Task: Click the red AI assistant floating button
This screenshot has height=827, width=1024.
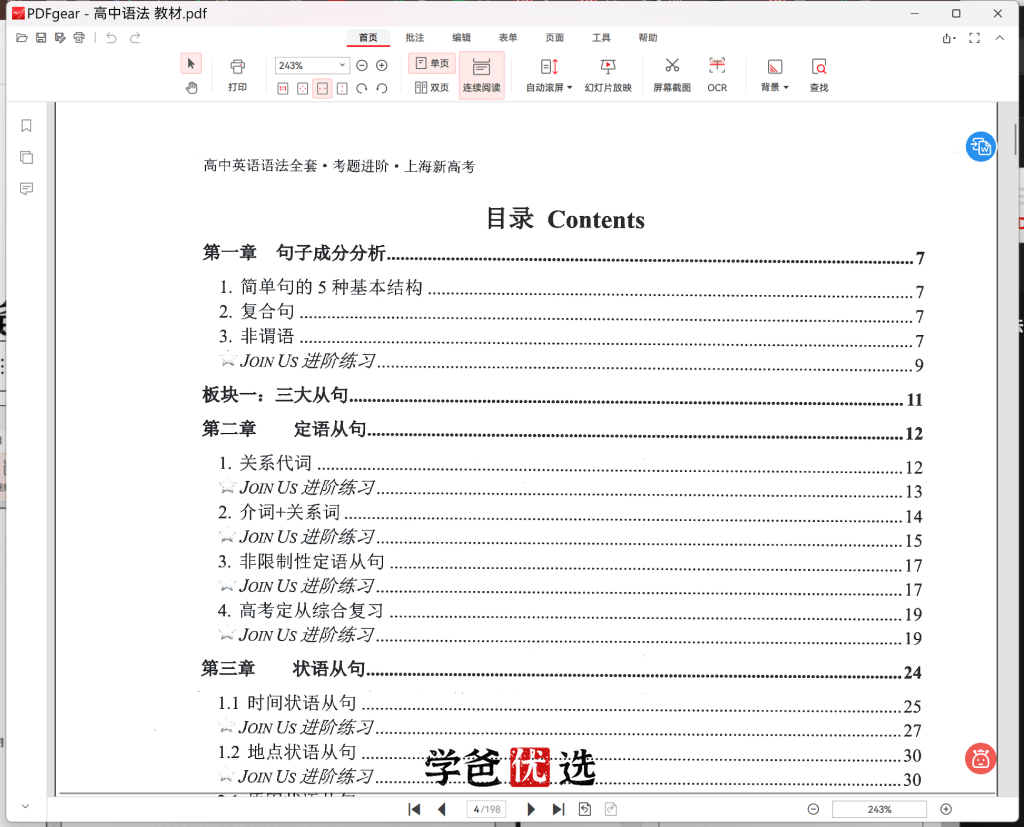Action: coord(980,758)
